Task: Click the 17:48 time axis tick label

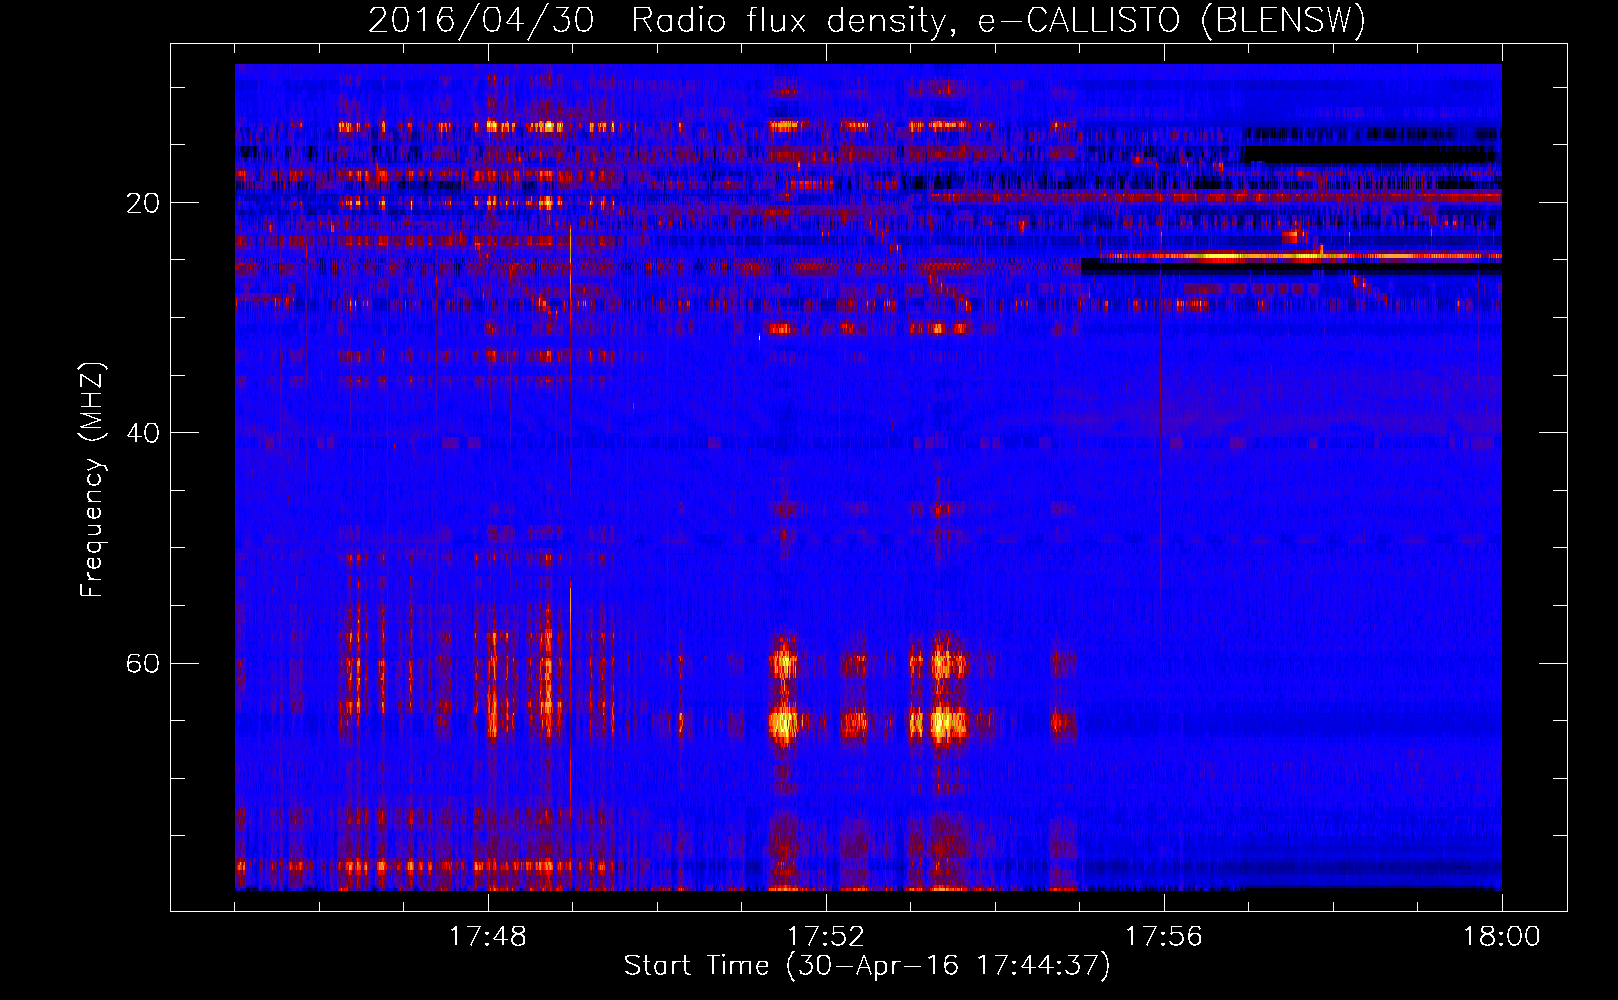Action: (488, 936)
